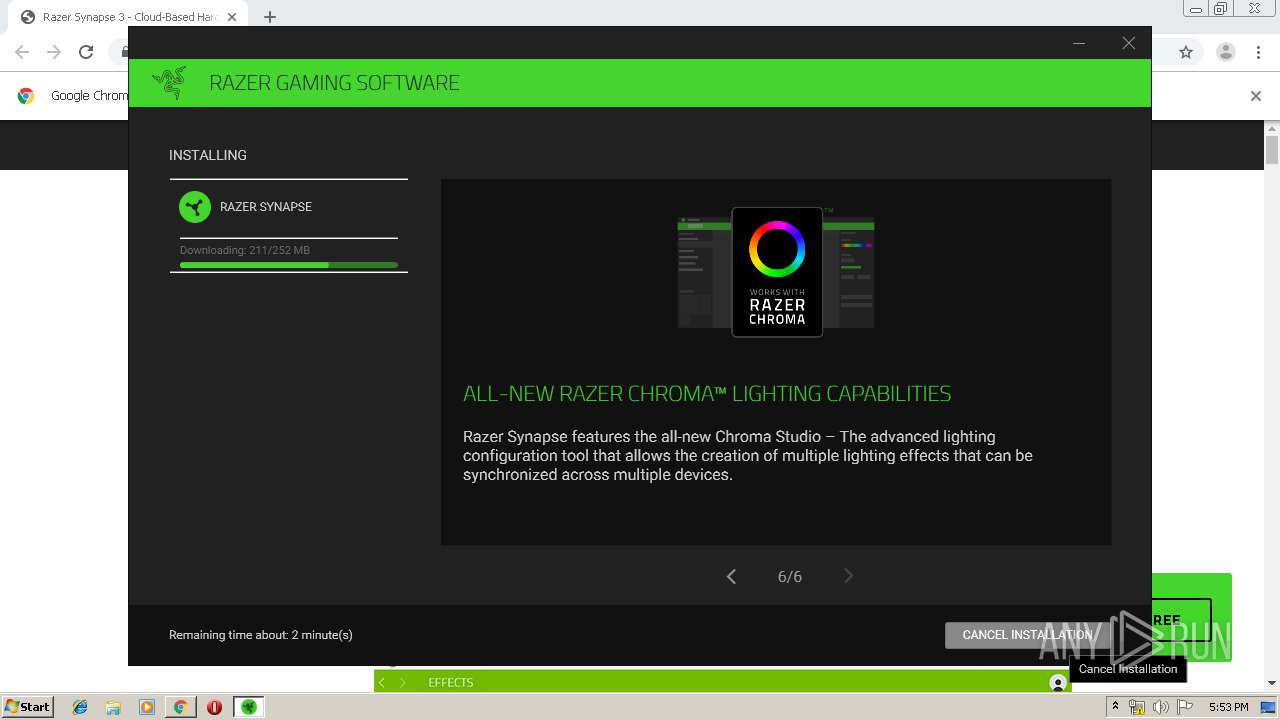The height and width of the screenshot is (720, 1280).
Task: Click the Chrome forward button
Action: point(54,52)
